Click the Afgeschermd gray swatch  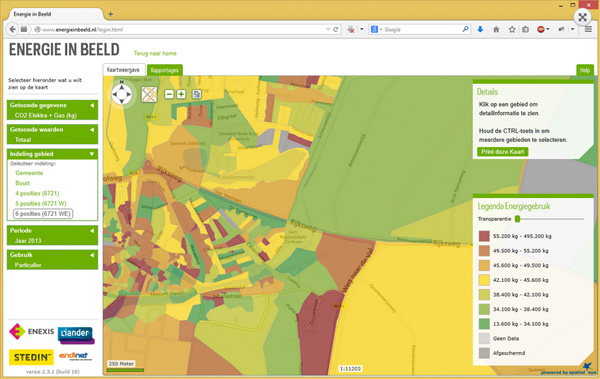click(484, 353)
